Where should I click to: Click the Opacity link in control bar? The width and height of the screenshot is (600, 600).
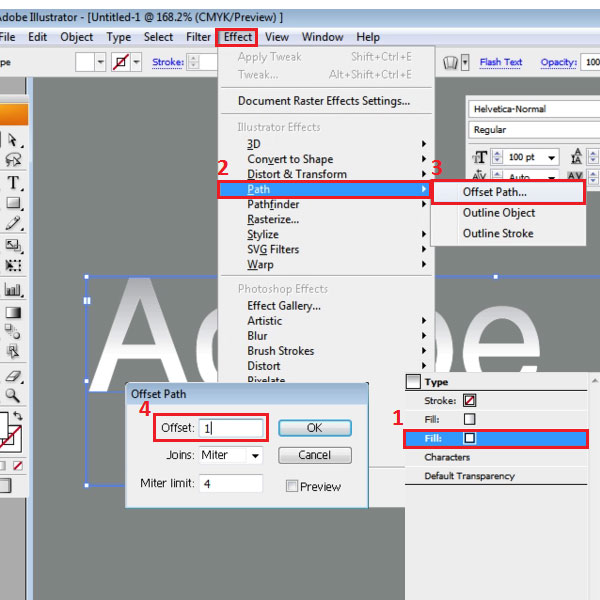click(559, 62)
